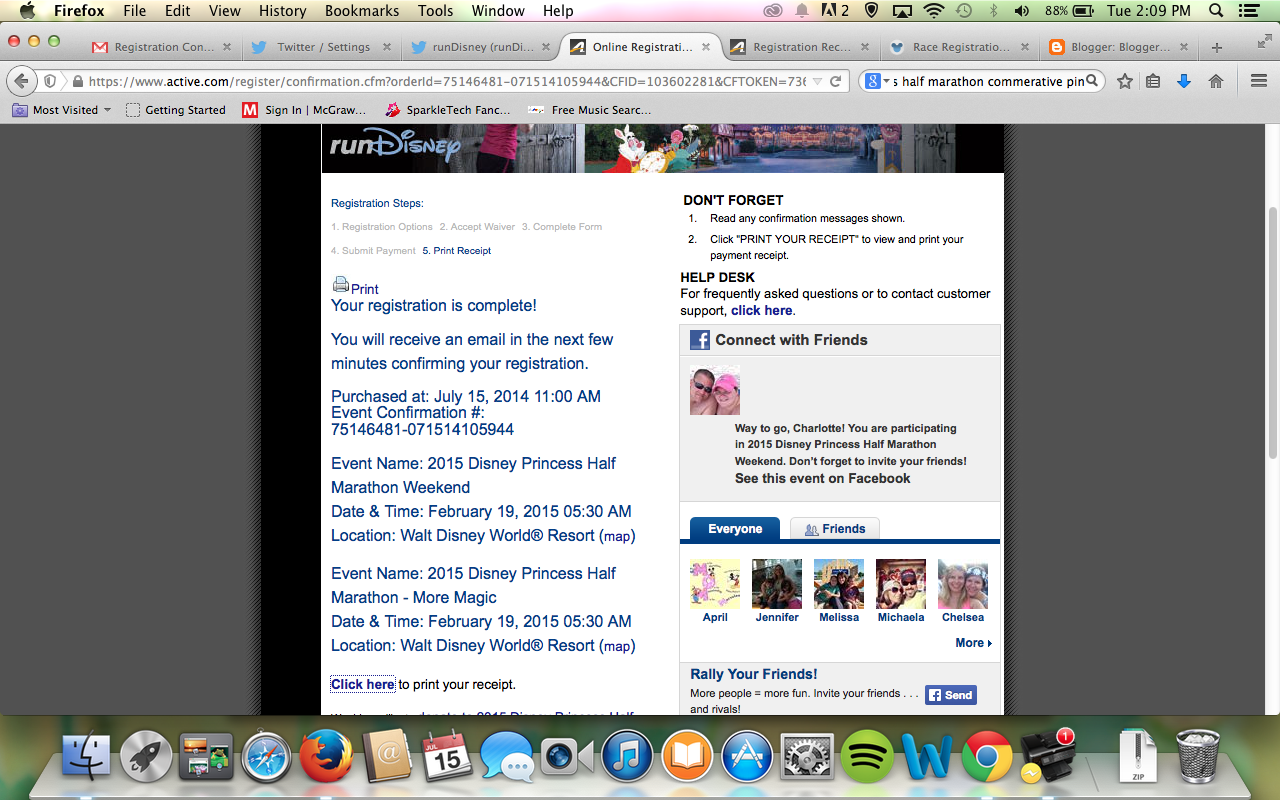
Task: Select the Friends tab in the Facebook widget
Action: pyautogui.click(x=835, y=529)
